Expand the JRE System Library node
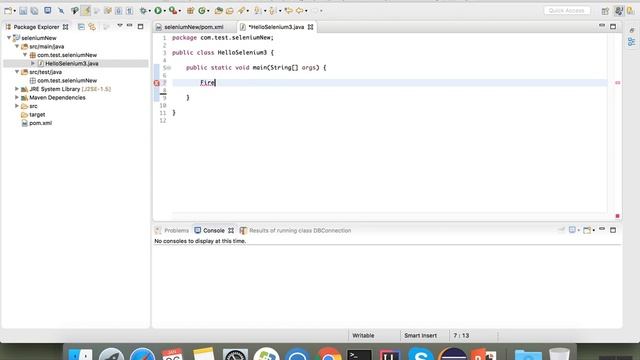The height and width of the screenshot is (360, 640). 17,89
